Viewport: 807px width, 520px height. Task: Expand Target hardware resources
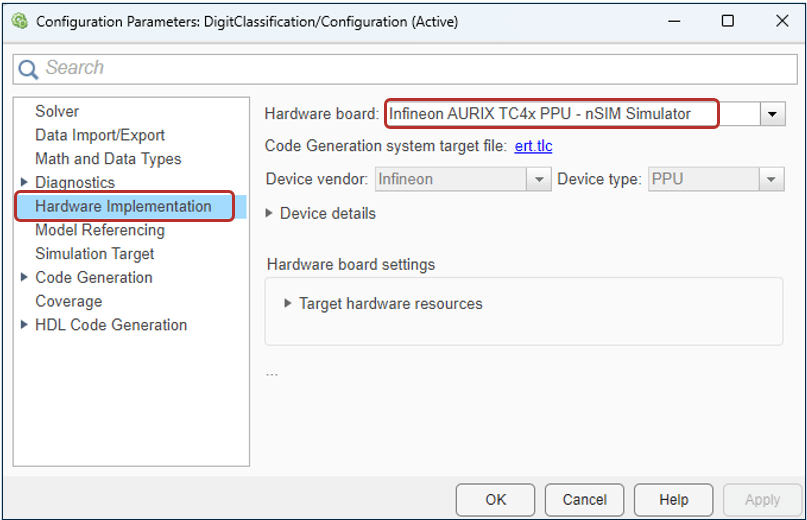[x=289, y=303]
